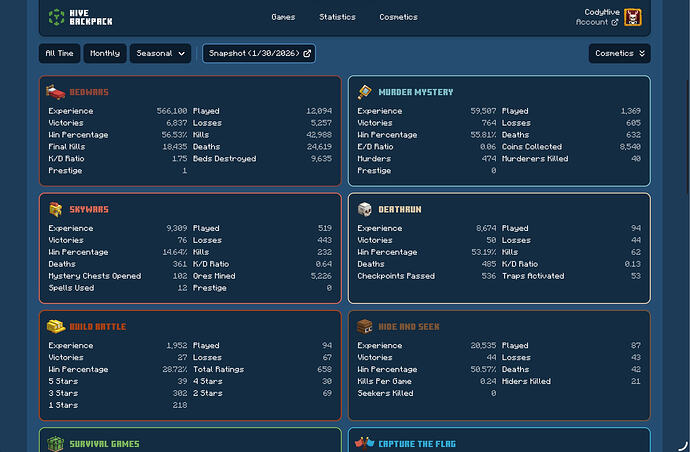Viewport: 690px width, 452px height.
Task: Click the Survival Games heading
Action: [104, 444]
